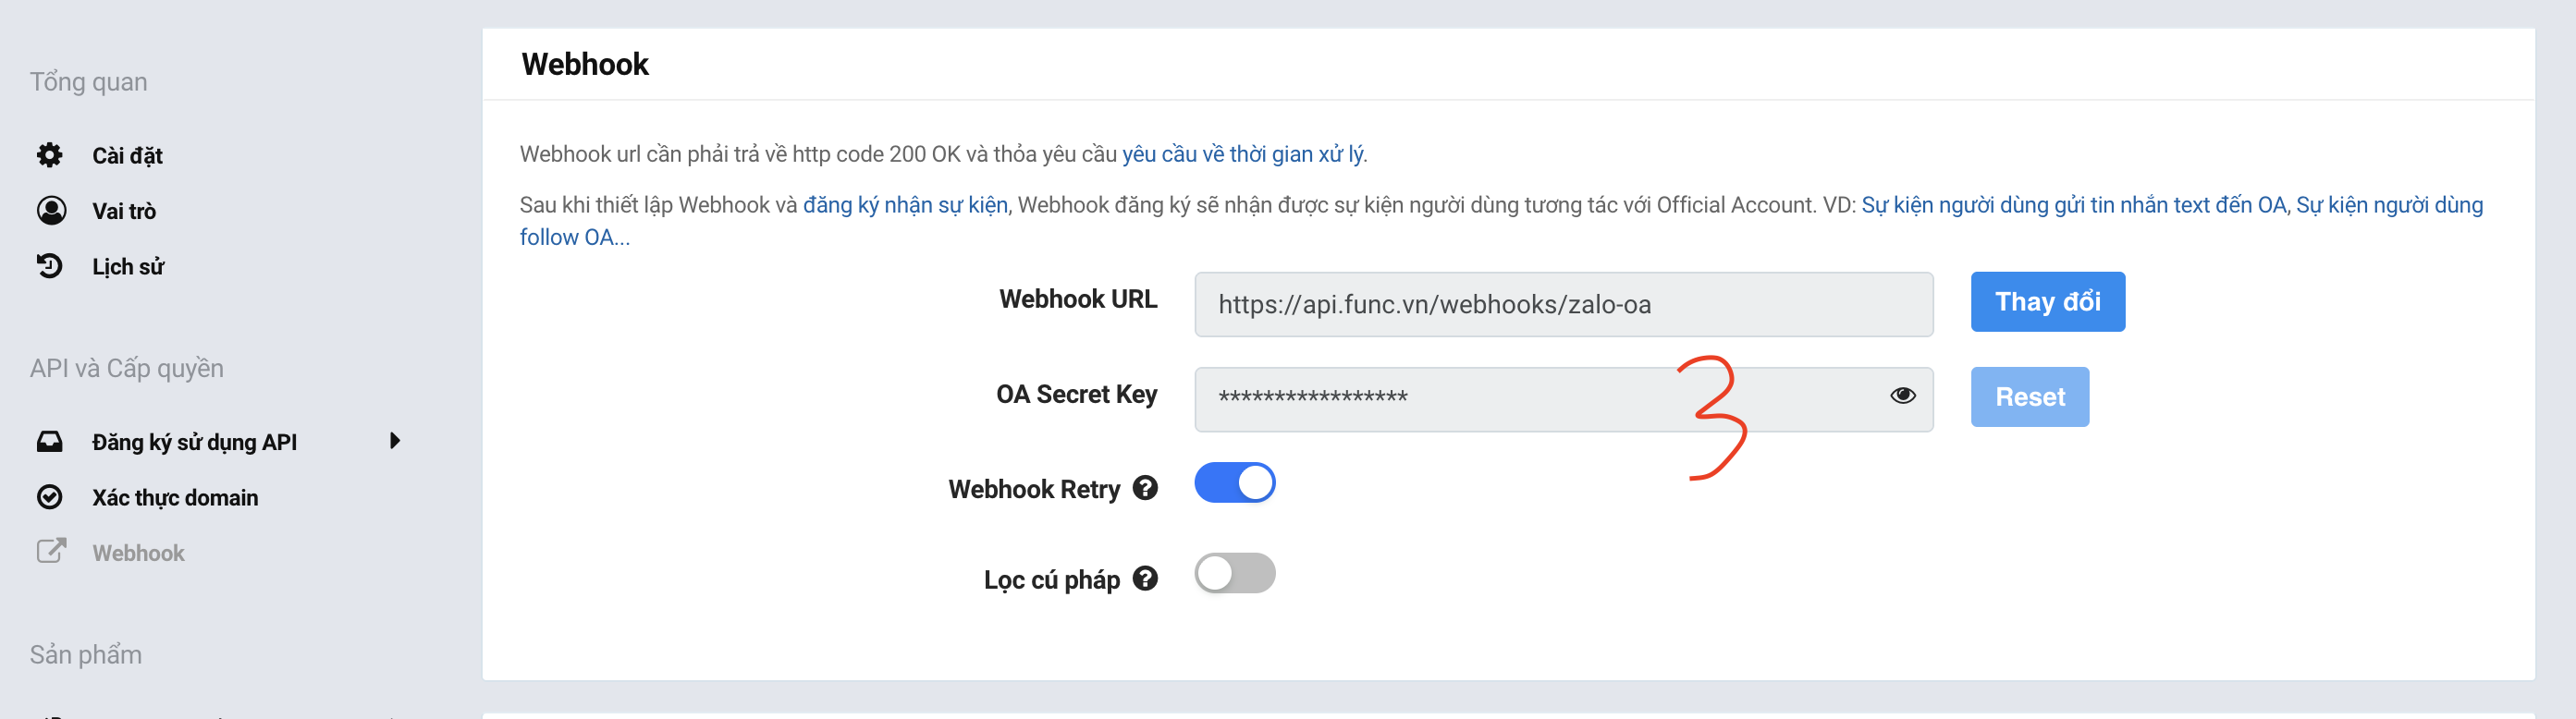
Task: Open the Lịch sử menu item
Action: 128,267
